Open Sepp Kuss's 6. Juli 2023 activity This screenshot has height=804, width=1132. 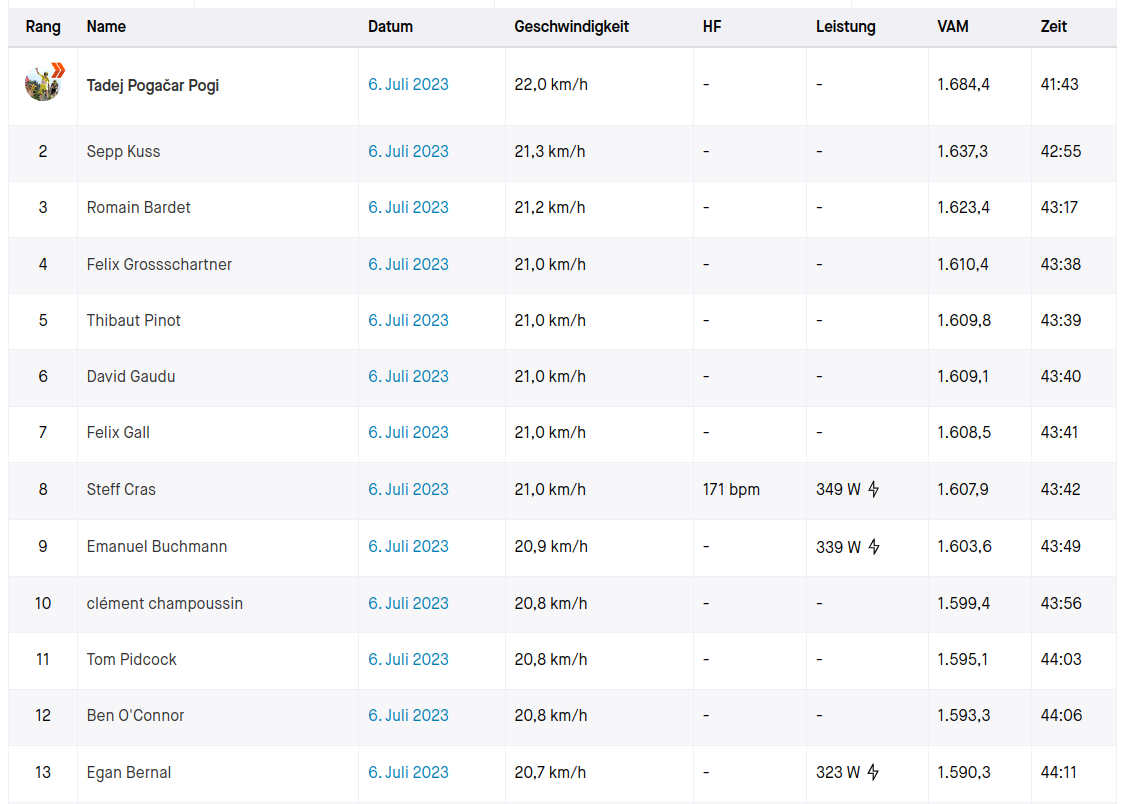(x=408, y=151)
